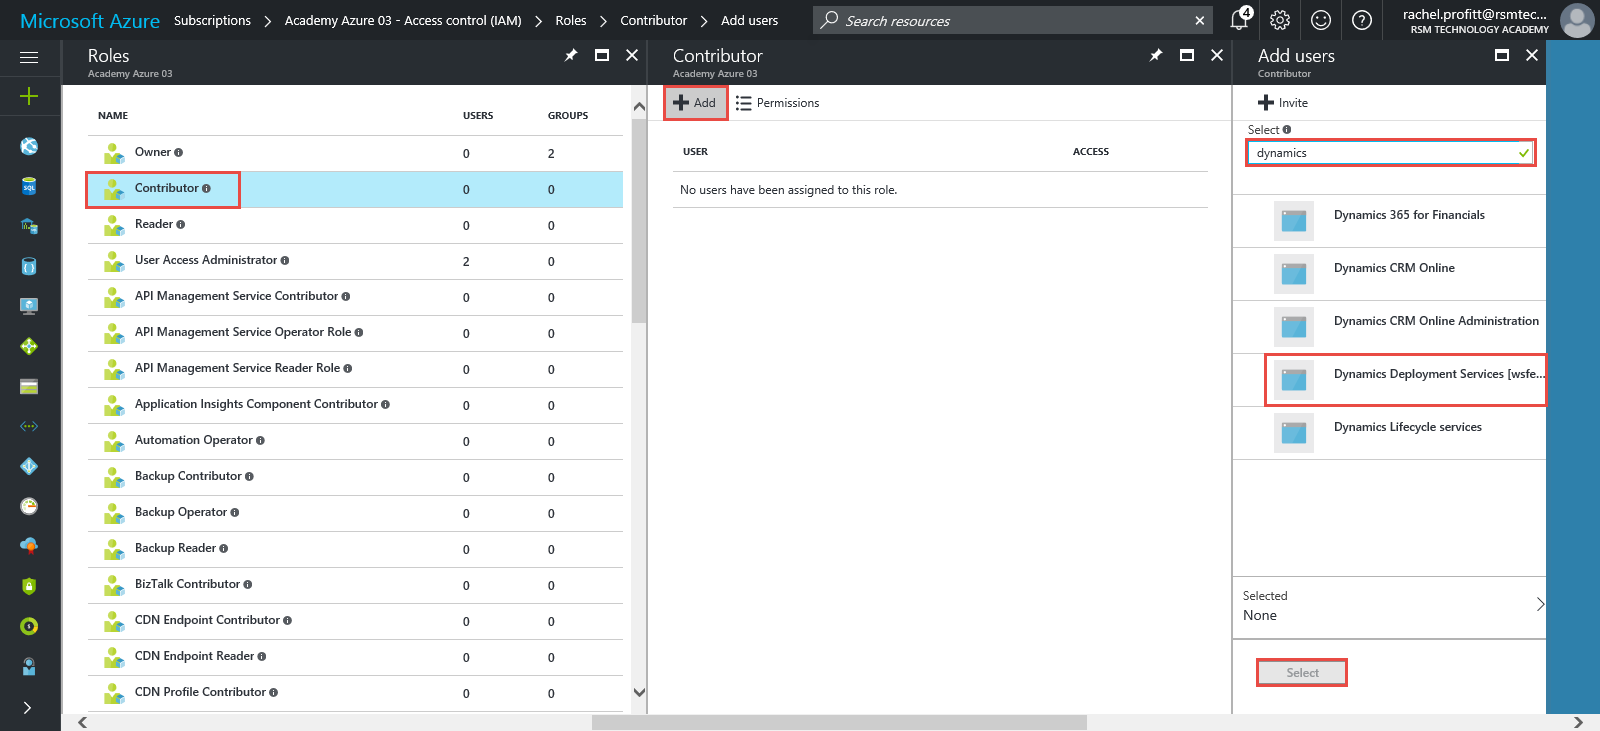Choose Dynamics 365 for Financials
1600x731 pixels.
tap(1389, 221)
